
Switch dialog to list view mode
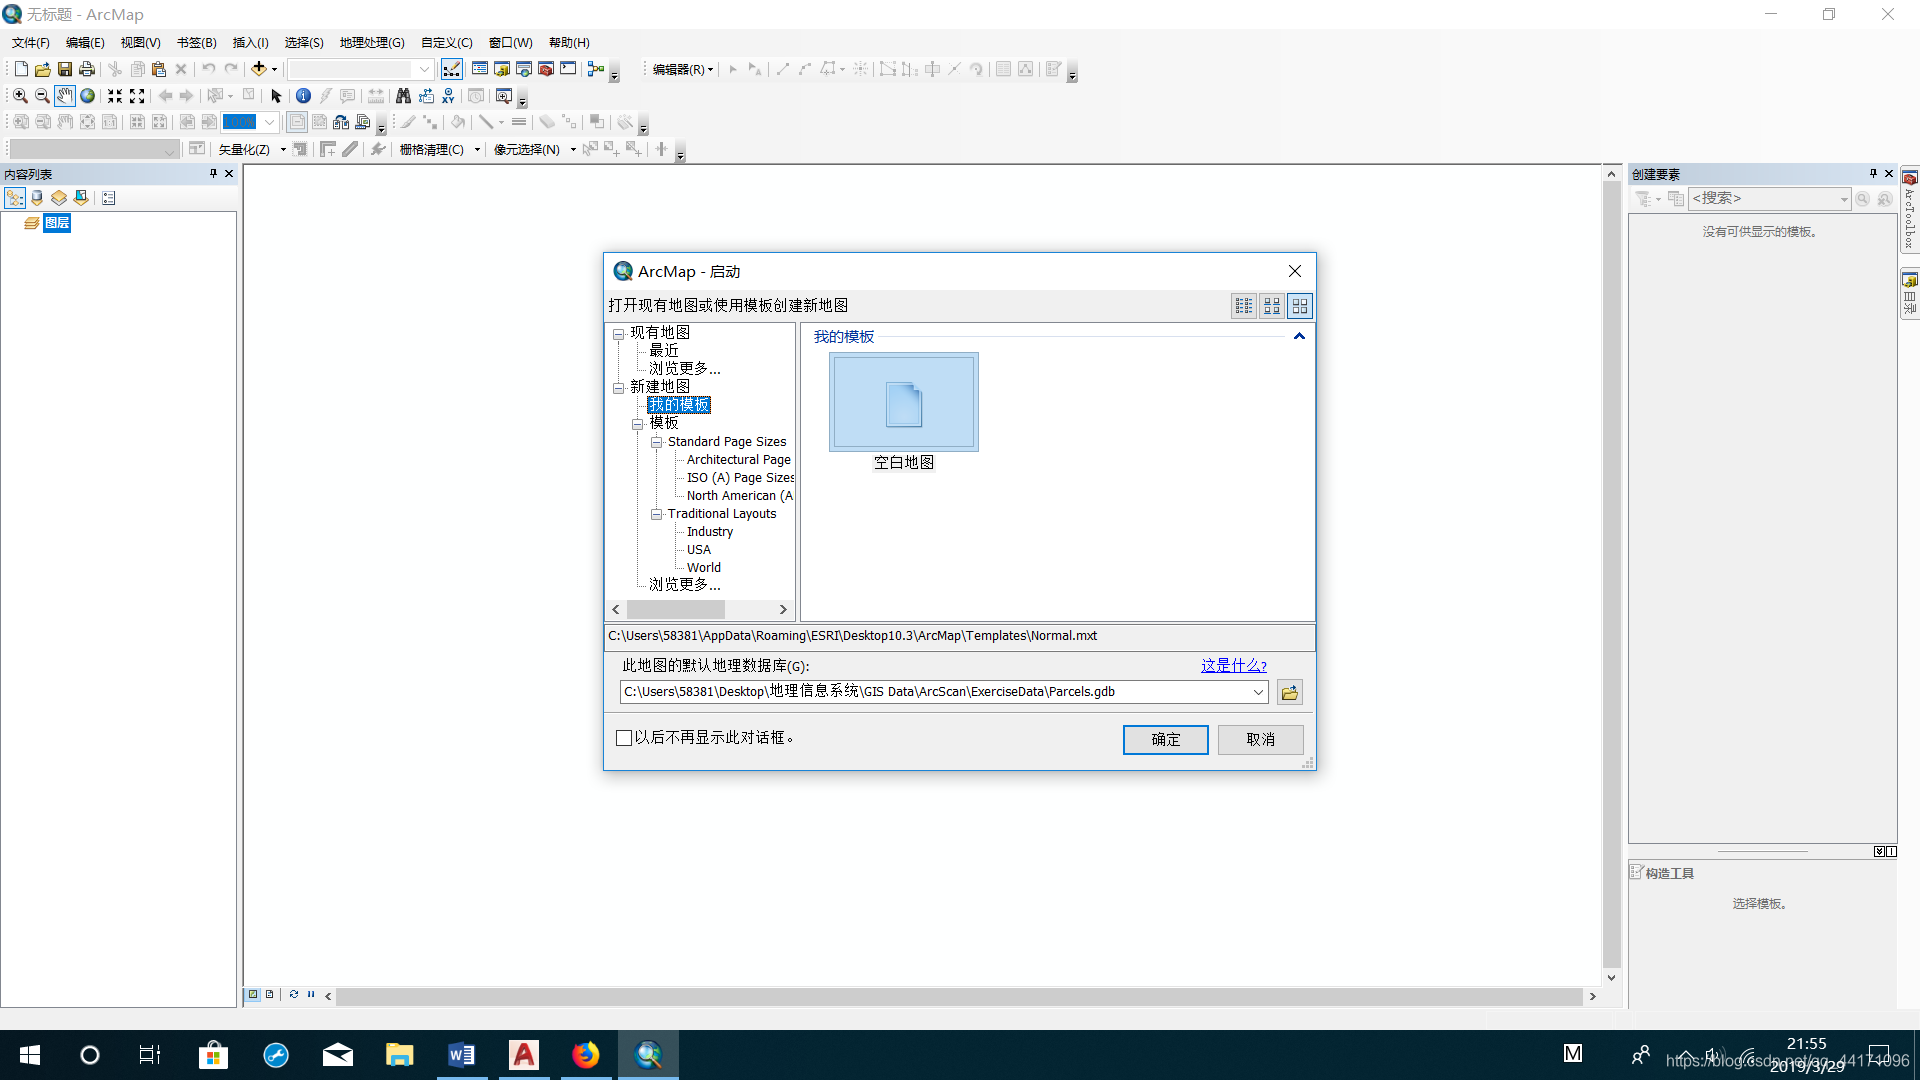1243,306
